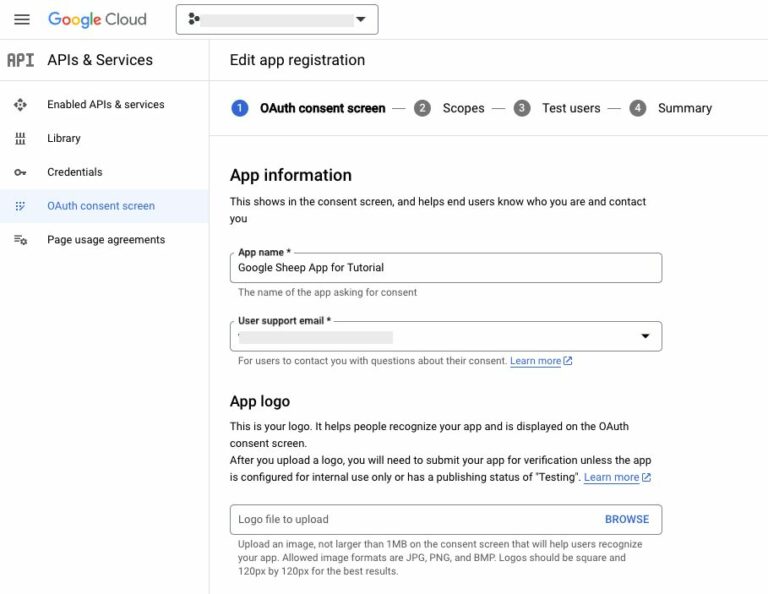Jump to step 4 Summary
Screen dimensions: 768x594
tap(671, 108)
